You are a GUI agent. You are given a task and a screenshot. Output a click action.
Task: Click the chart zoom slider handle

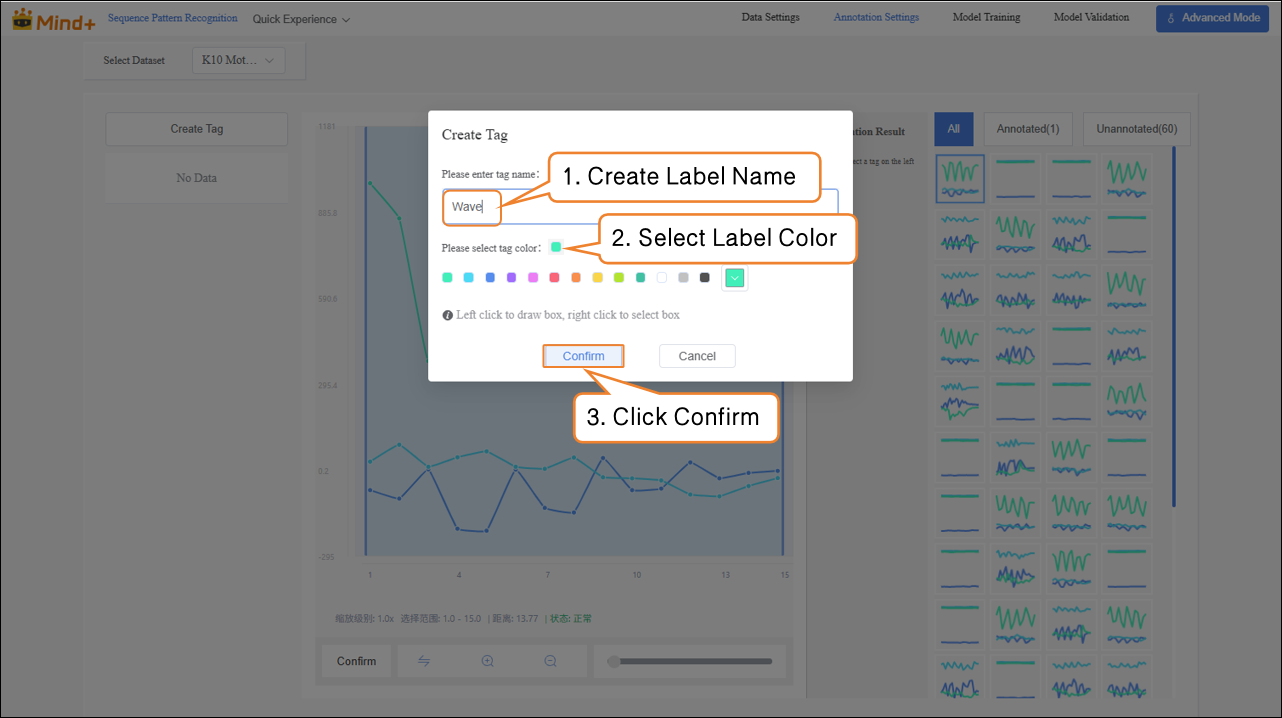point(613,661)
